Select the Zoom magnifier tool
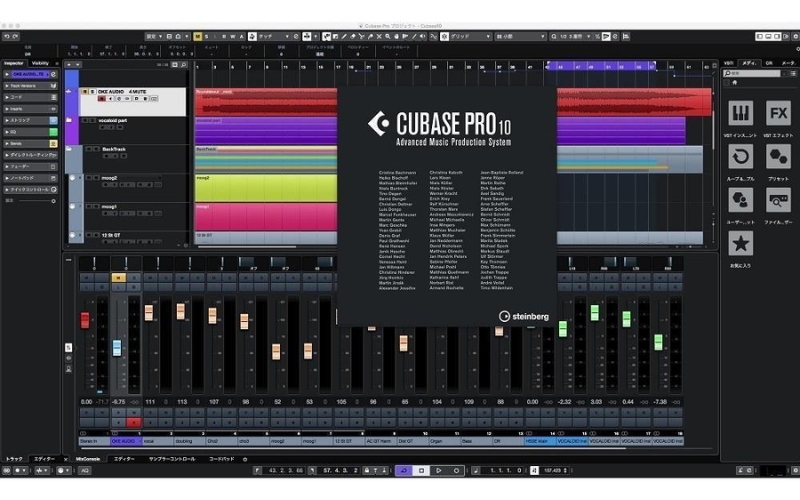 (x=388, y=36)
